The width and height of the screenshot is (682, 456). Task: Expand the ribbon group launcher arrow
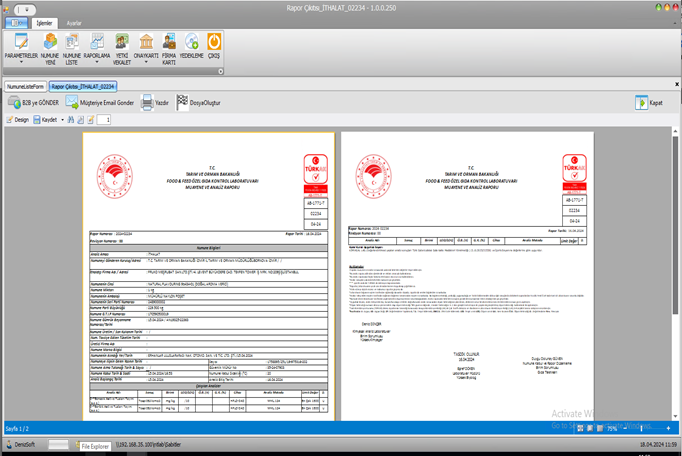(x=221, y=71)
